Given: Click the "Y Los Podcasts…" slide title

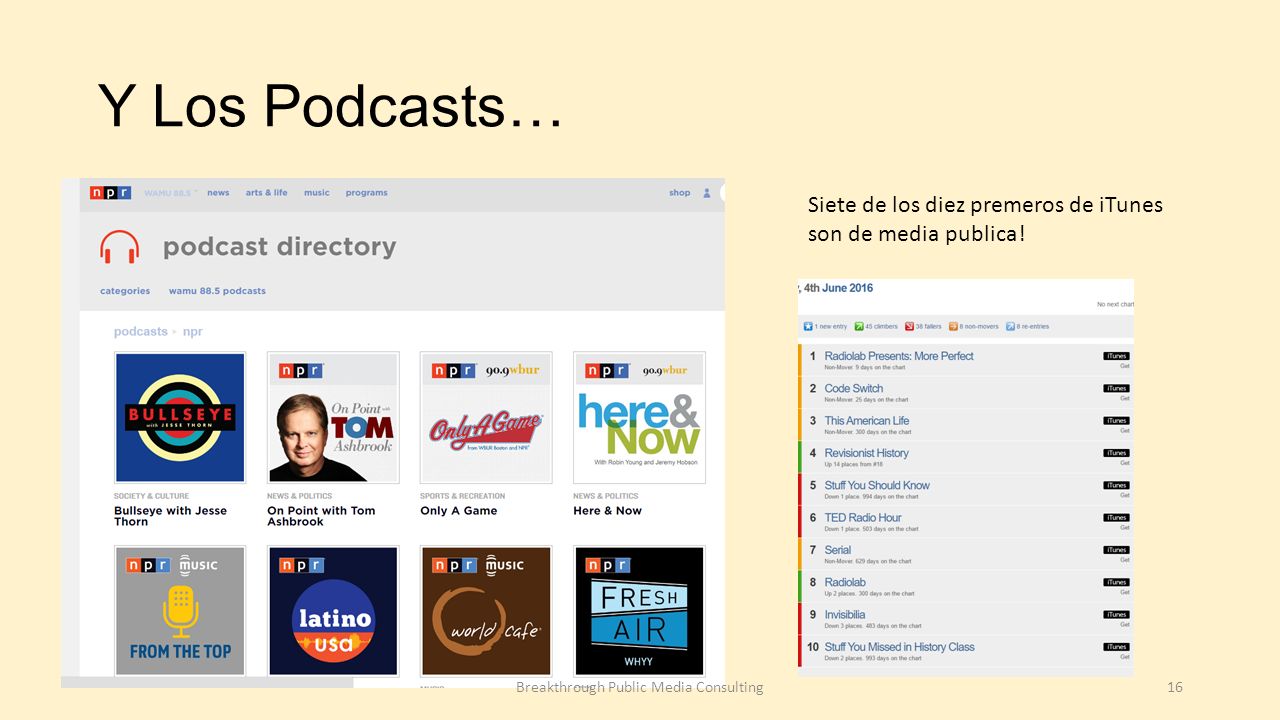Looking at the screenshot, I should (x=330, y=105).
